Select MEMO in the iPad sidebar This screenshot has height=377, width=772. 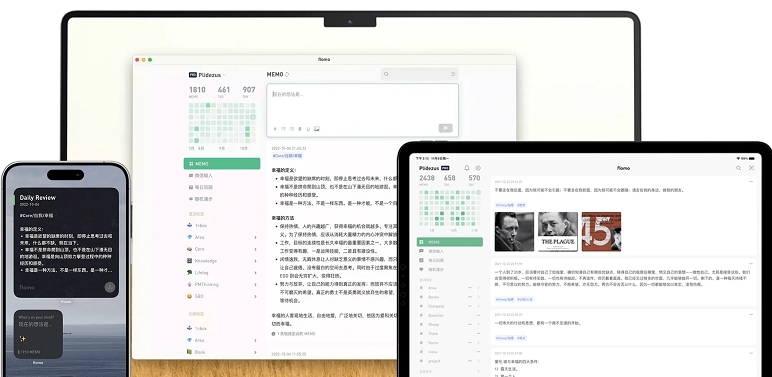coord(450,242)
